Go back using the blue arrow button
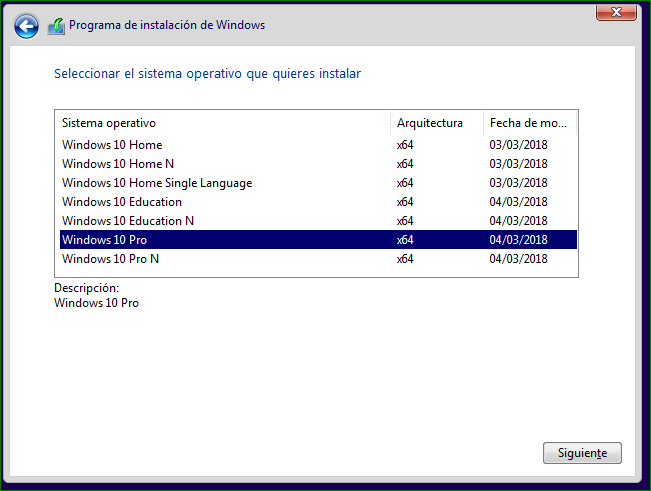Image resolution: width=651 pixels, height=491 pixels. (26, 26)
